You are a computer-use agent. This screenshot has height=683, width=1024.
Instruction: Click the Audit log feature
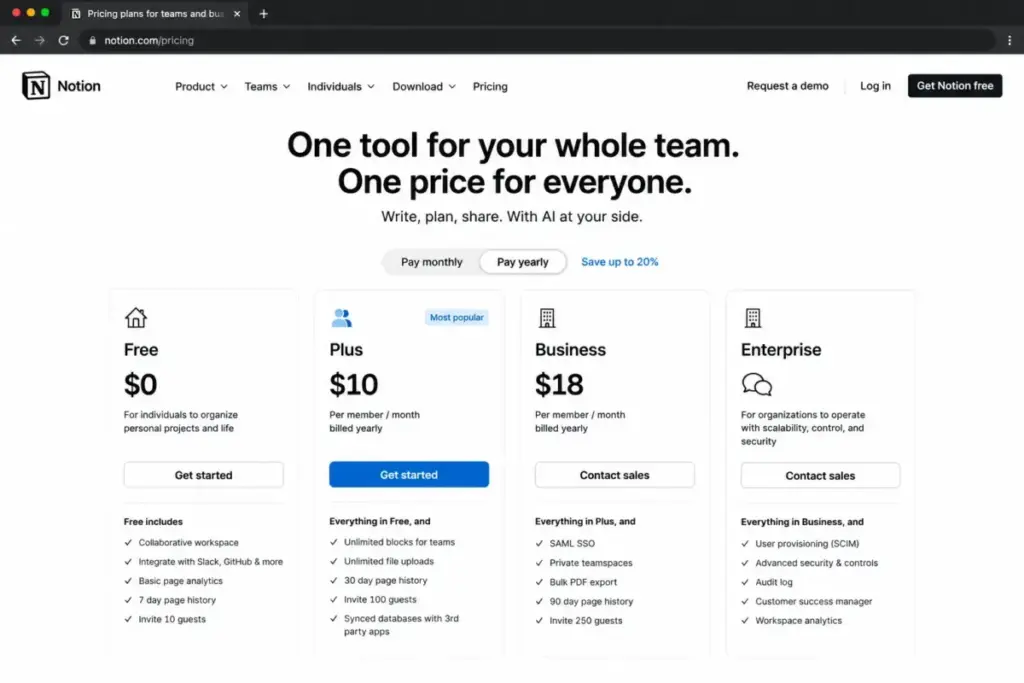click(x=773, y=582)
